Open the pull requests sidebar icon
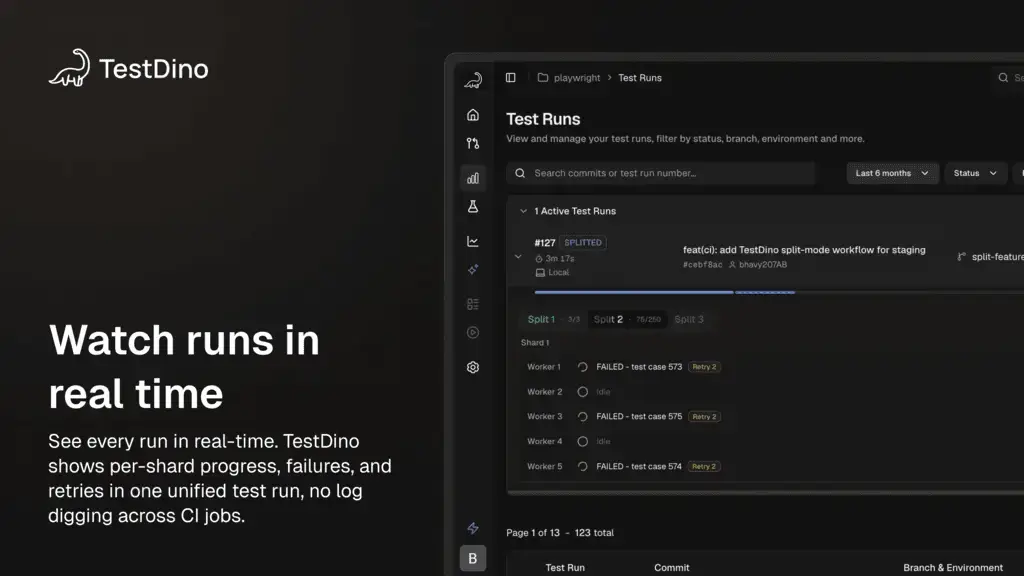Image resolution: width=1024 pixels, height=576 pixels. point(473,144)
